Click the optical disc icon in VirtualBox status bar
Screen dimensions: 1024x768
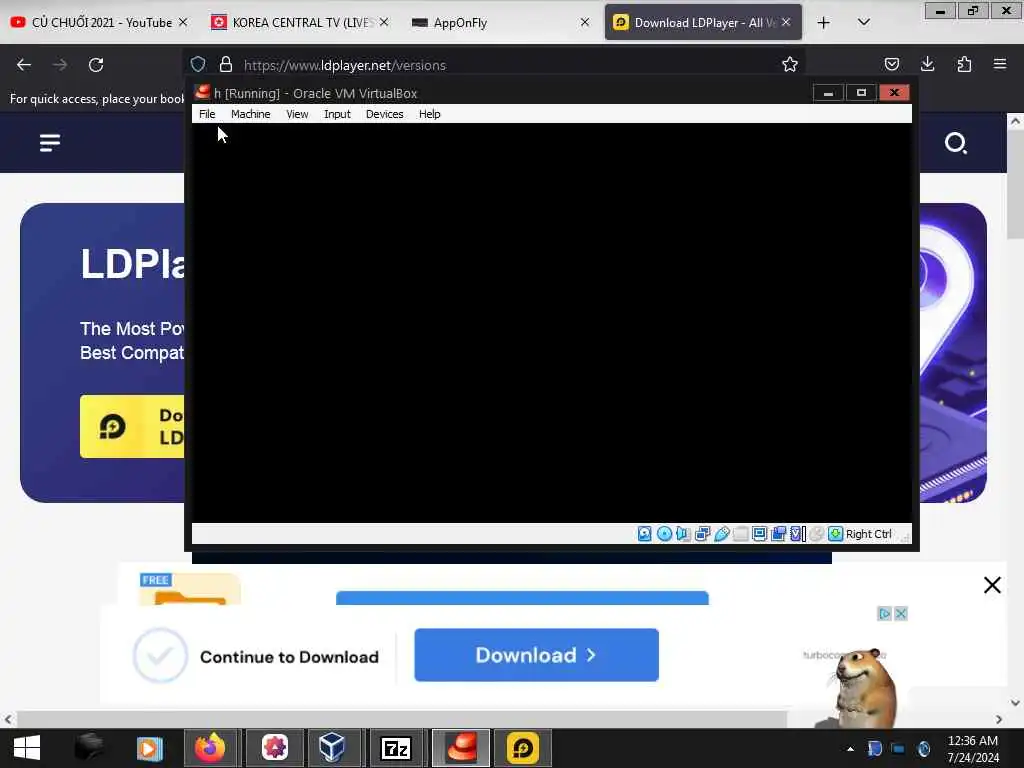point(664,534)
